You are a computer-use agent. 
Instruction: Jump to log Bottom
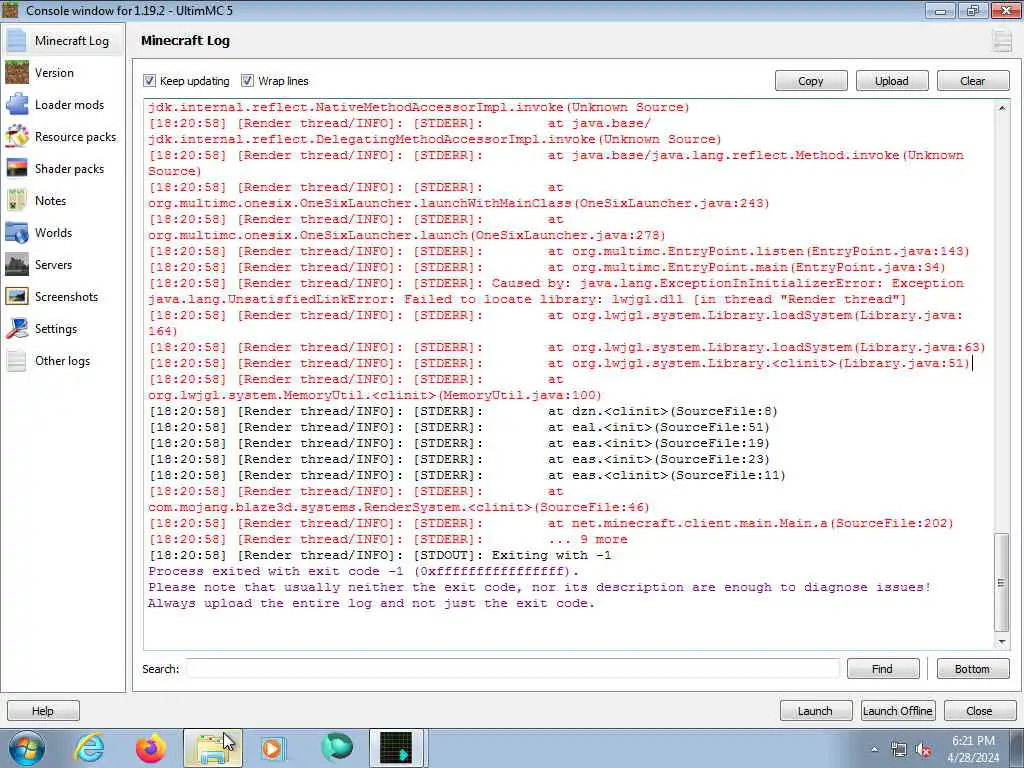[x=973, y=669]
